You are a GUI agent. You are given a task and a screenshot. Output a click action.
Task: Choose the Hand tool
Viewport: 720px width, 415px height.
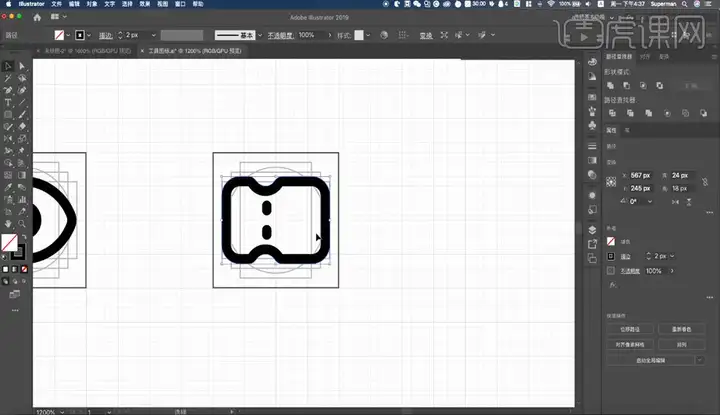tap(8, 224)
